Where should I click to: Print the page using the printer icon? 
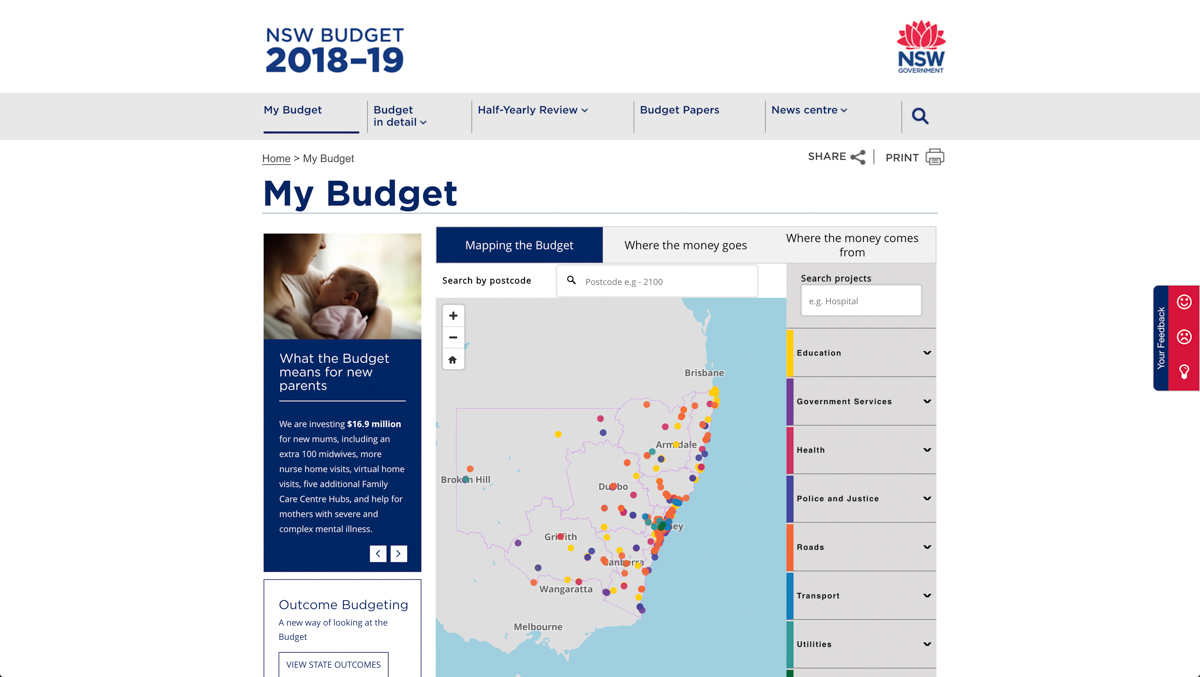935,157
